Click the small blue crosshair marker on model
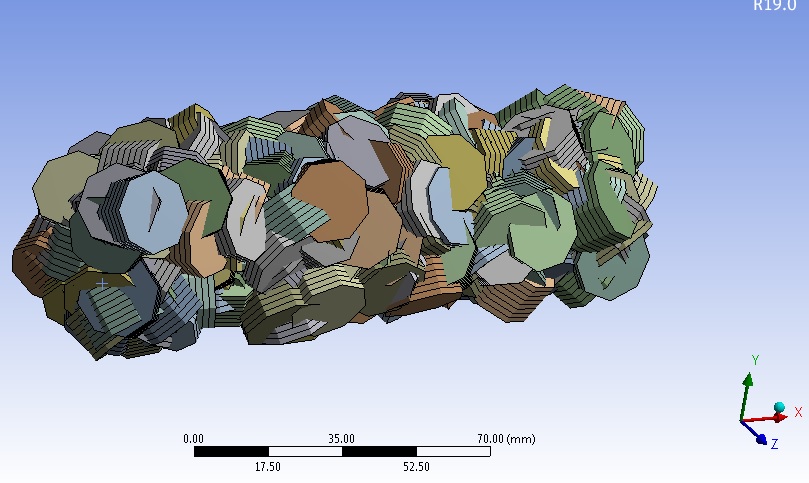This screenshot has height=483, width=809. tap(102, 283)
